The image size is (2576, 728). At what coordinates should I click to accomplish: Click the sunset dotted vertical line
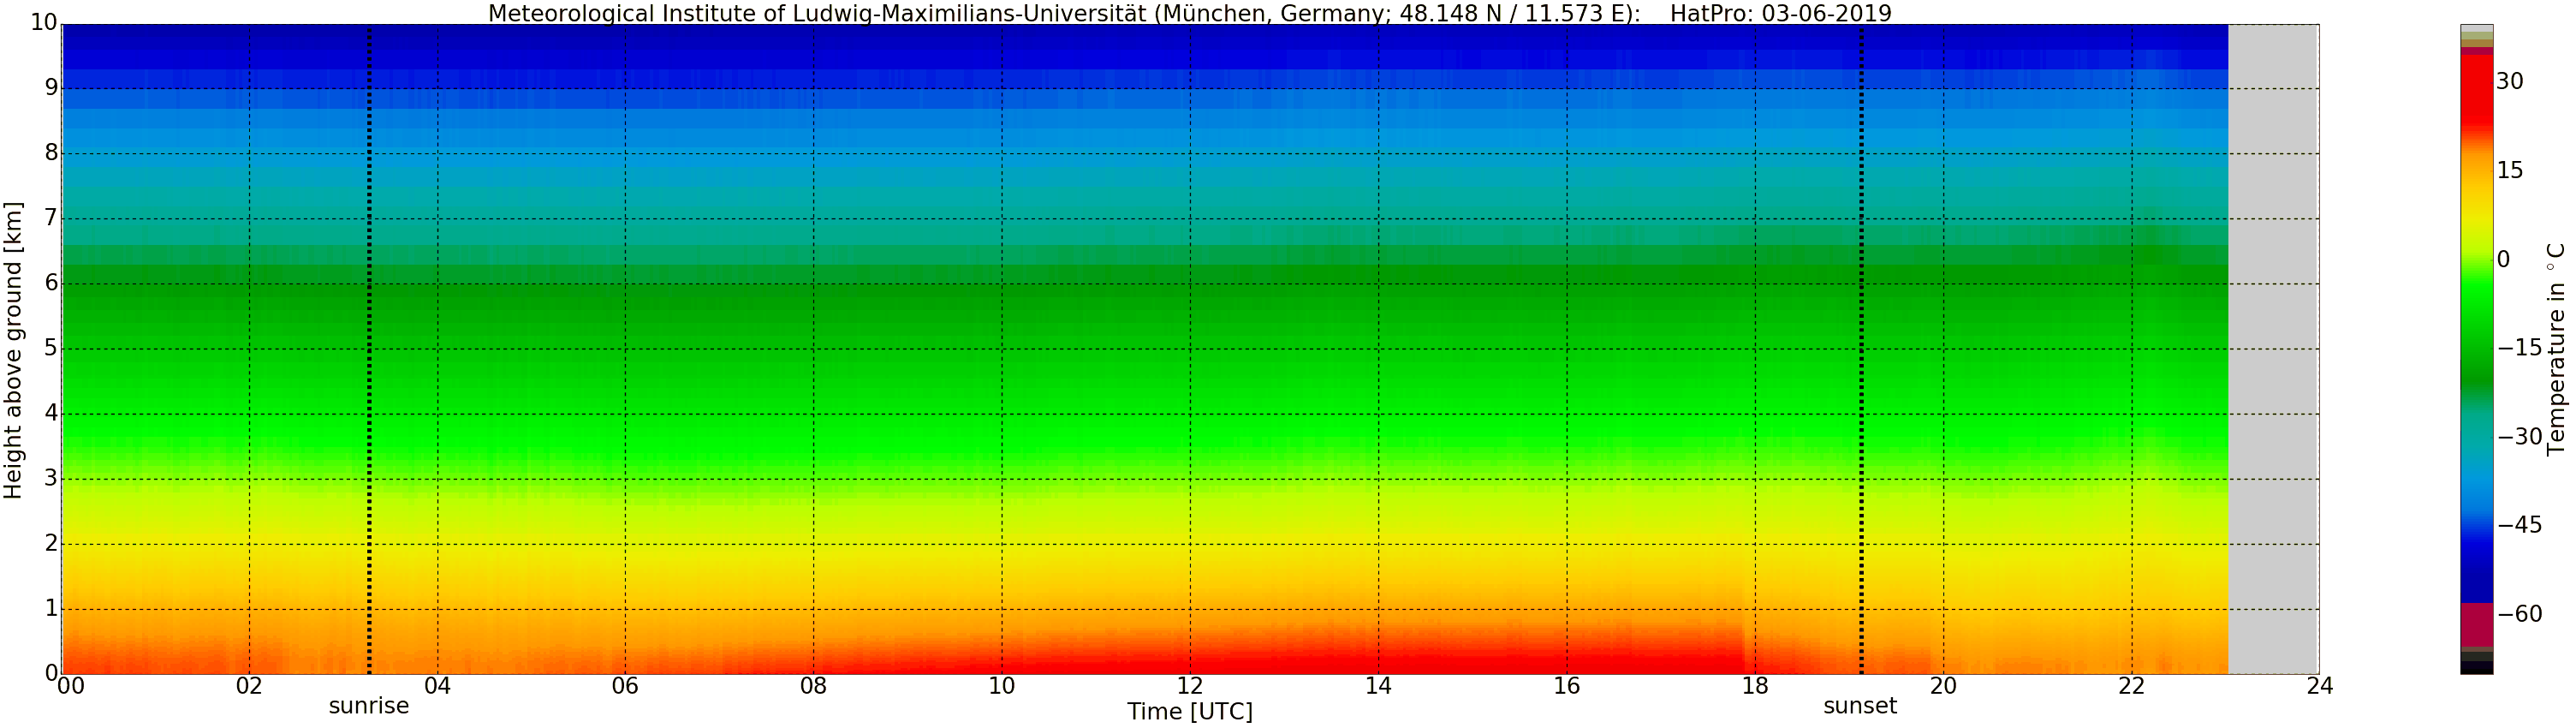[x=1861, y=350]
